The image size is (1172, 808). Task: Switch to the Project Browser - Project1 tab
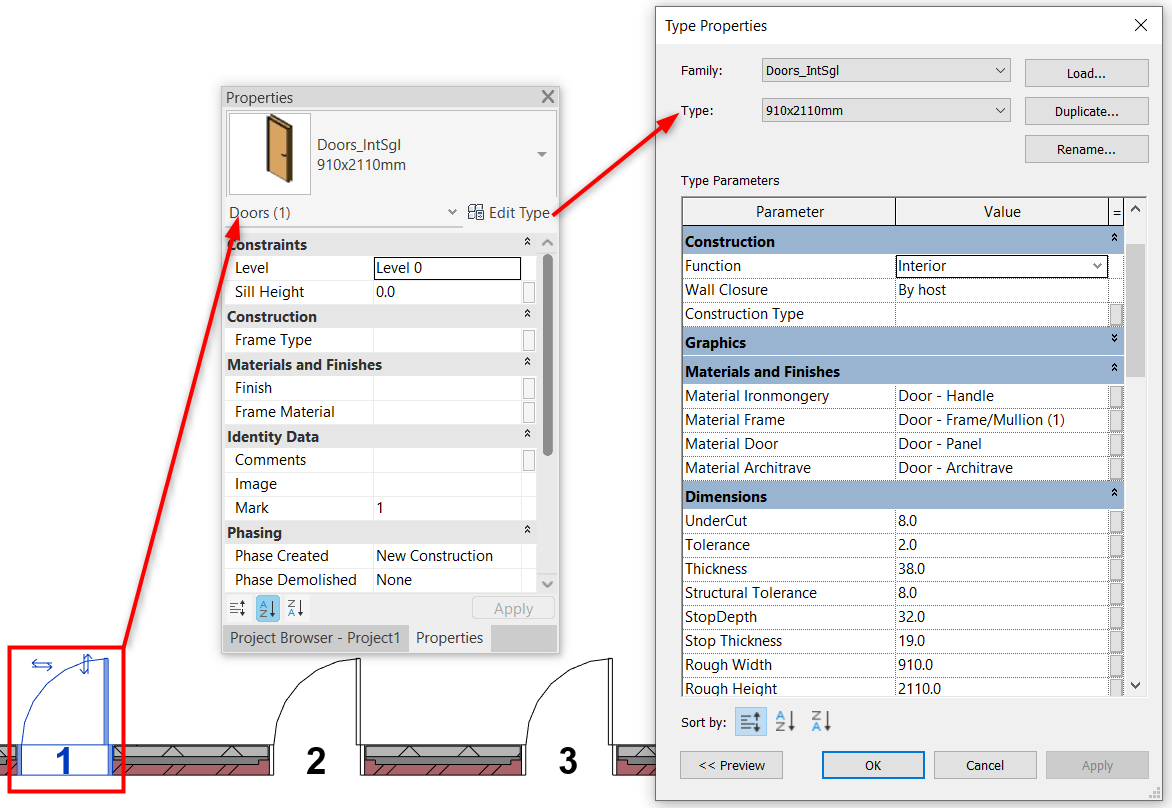[x=315, y=638]
